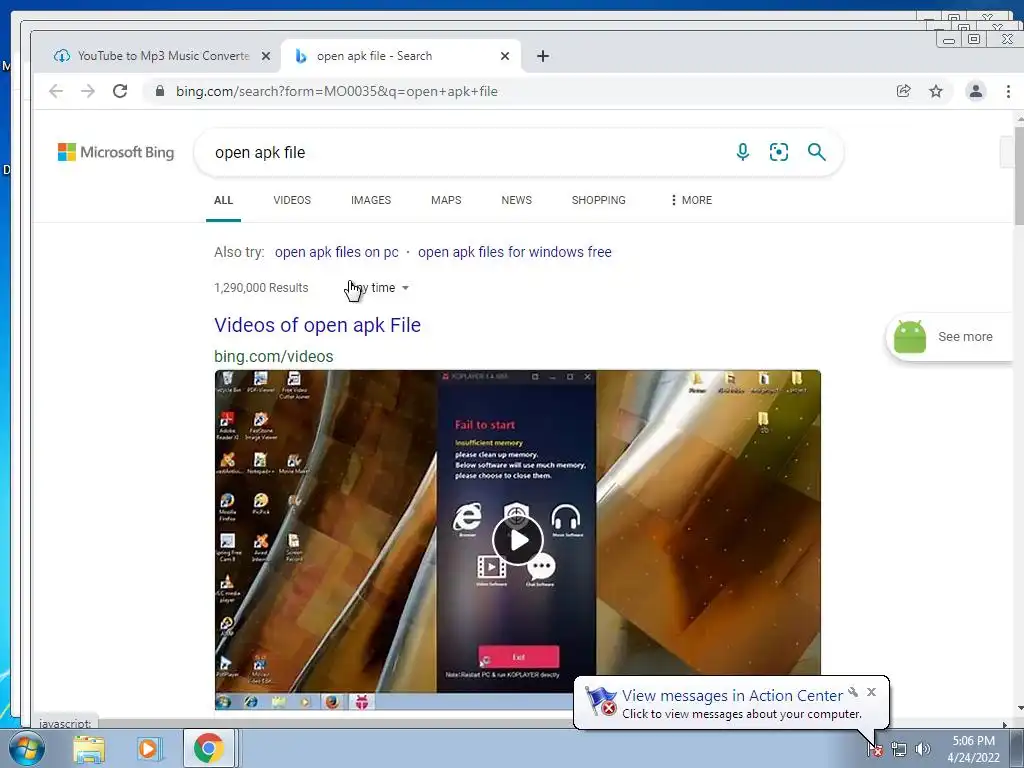This screenshot has width=1024, height=768.
Task: Click the magnifier search button
Action: pos(816,152)
